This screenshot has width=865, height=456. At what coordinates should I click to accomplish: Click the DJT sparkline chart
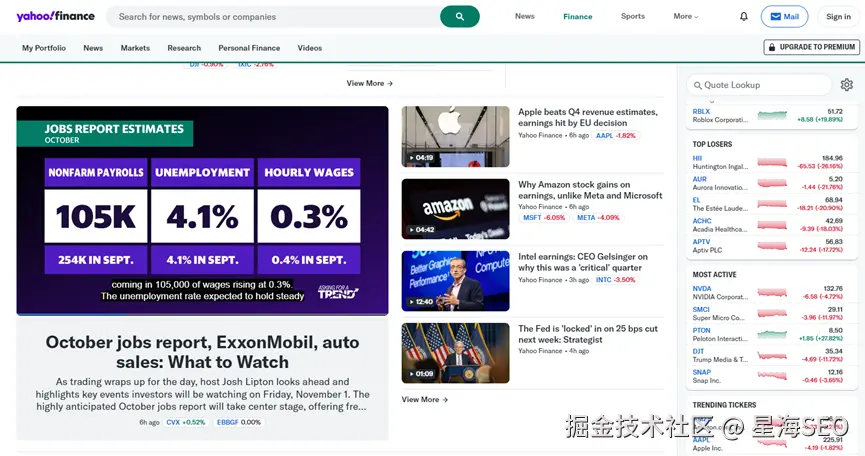tap(772, 356)
